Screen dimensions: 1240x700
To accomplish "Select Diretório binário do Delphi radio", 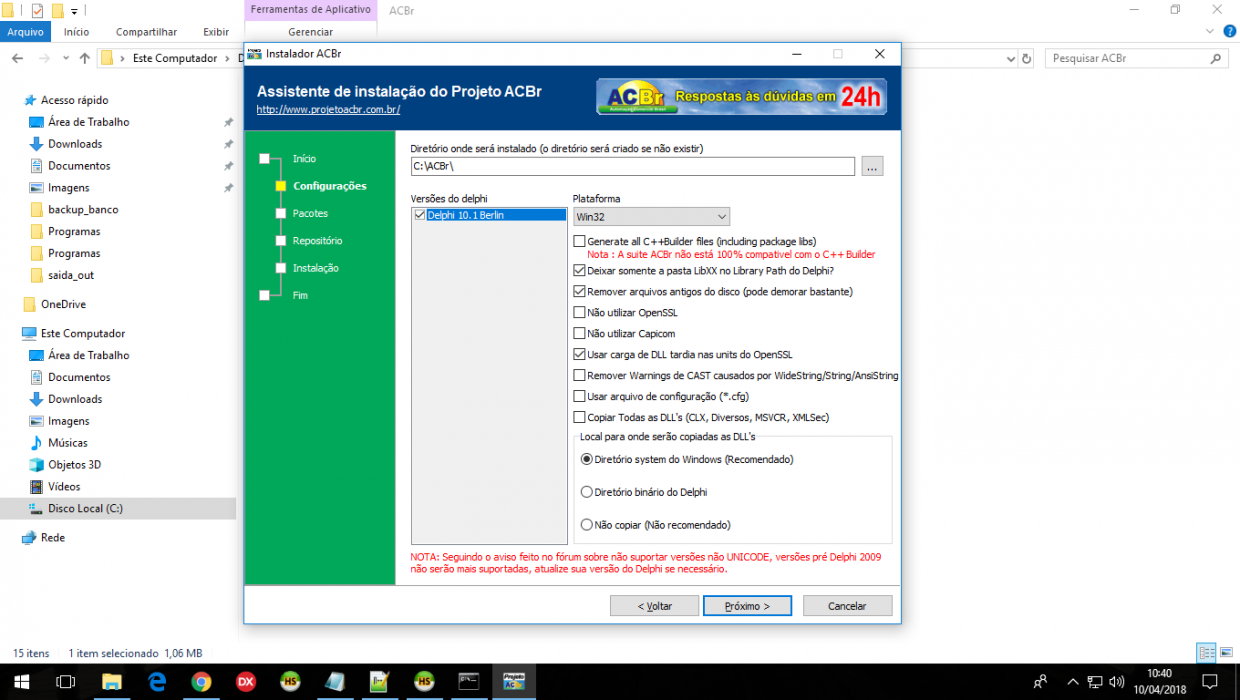I will pos(587,492).
